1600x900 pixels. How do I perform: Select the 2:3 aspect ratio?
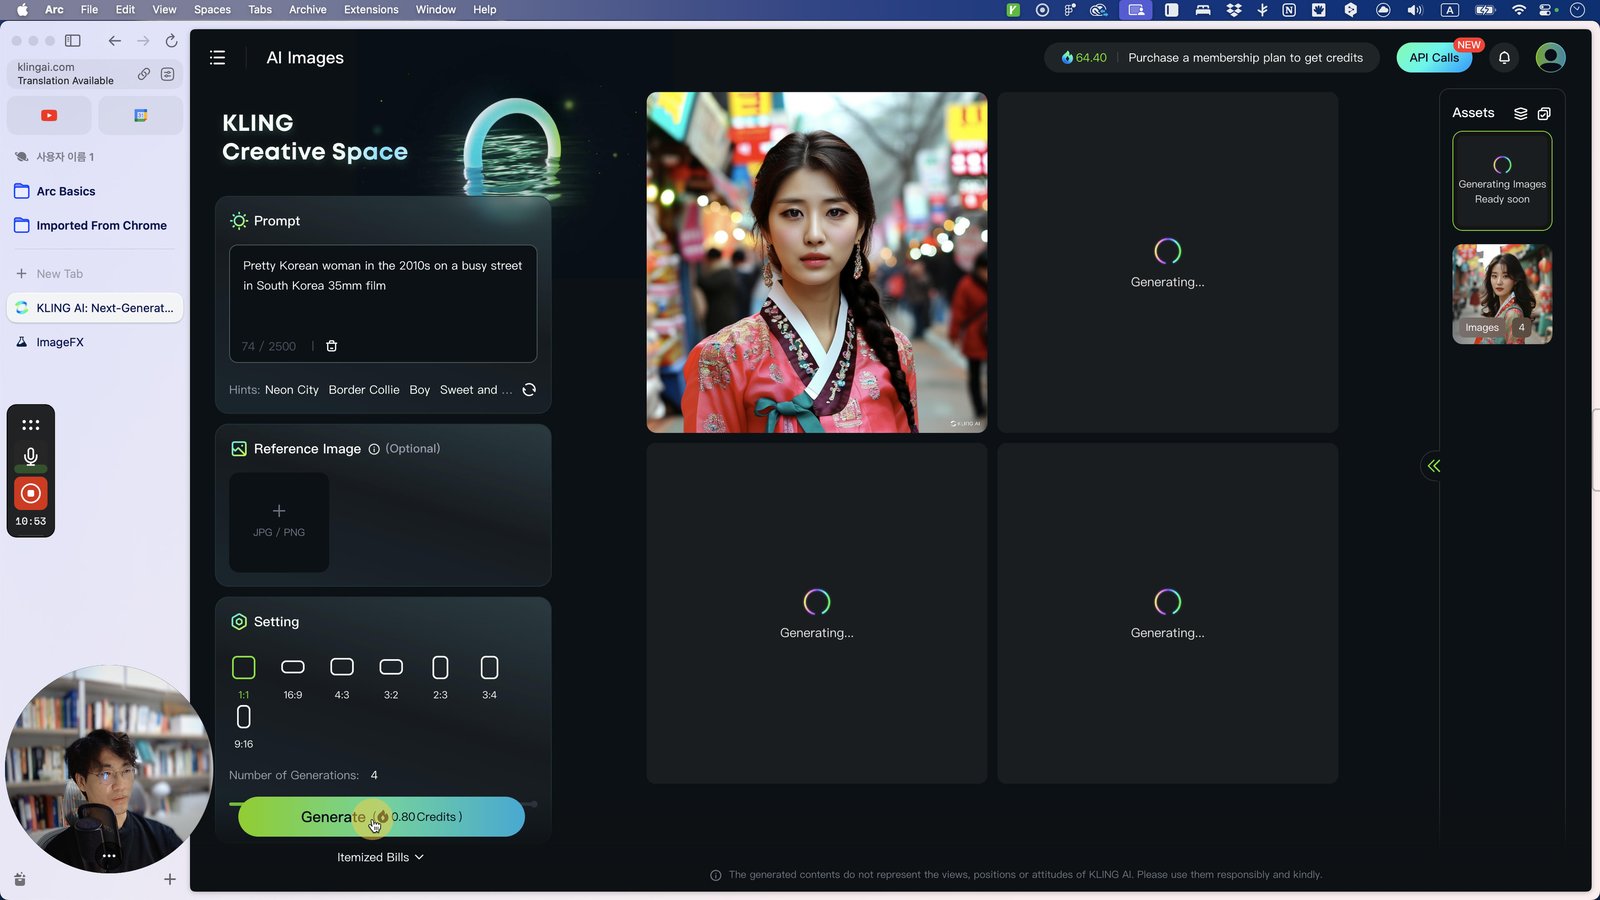[440, 676]
